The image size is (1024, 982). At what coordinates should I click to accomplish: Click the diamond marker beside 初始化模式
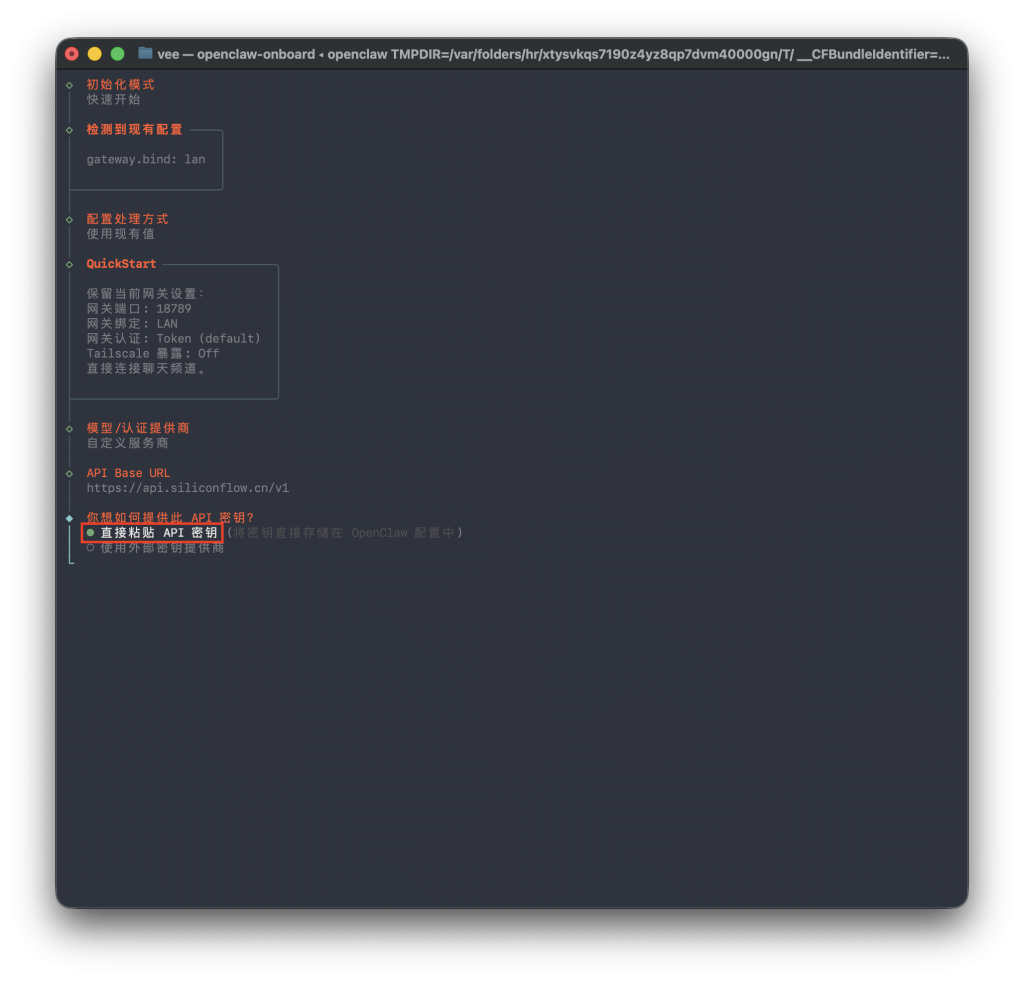pyautogui.click(x=69, y=85)
